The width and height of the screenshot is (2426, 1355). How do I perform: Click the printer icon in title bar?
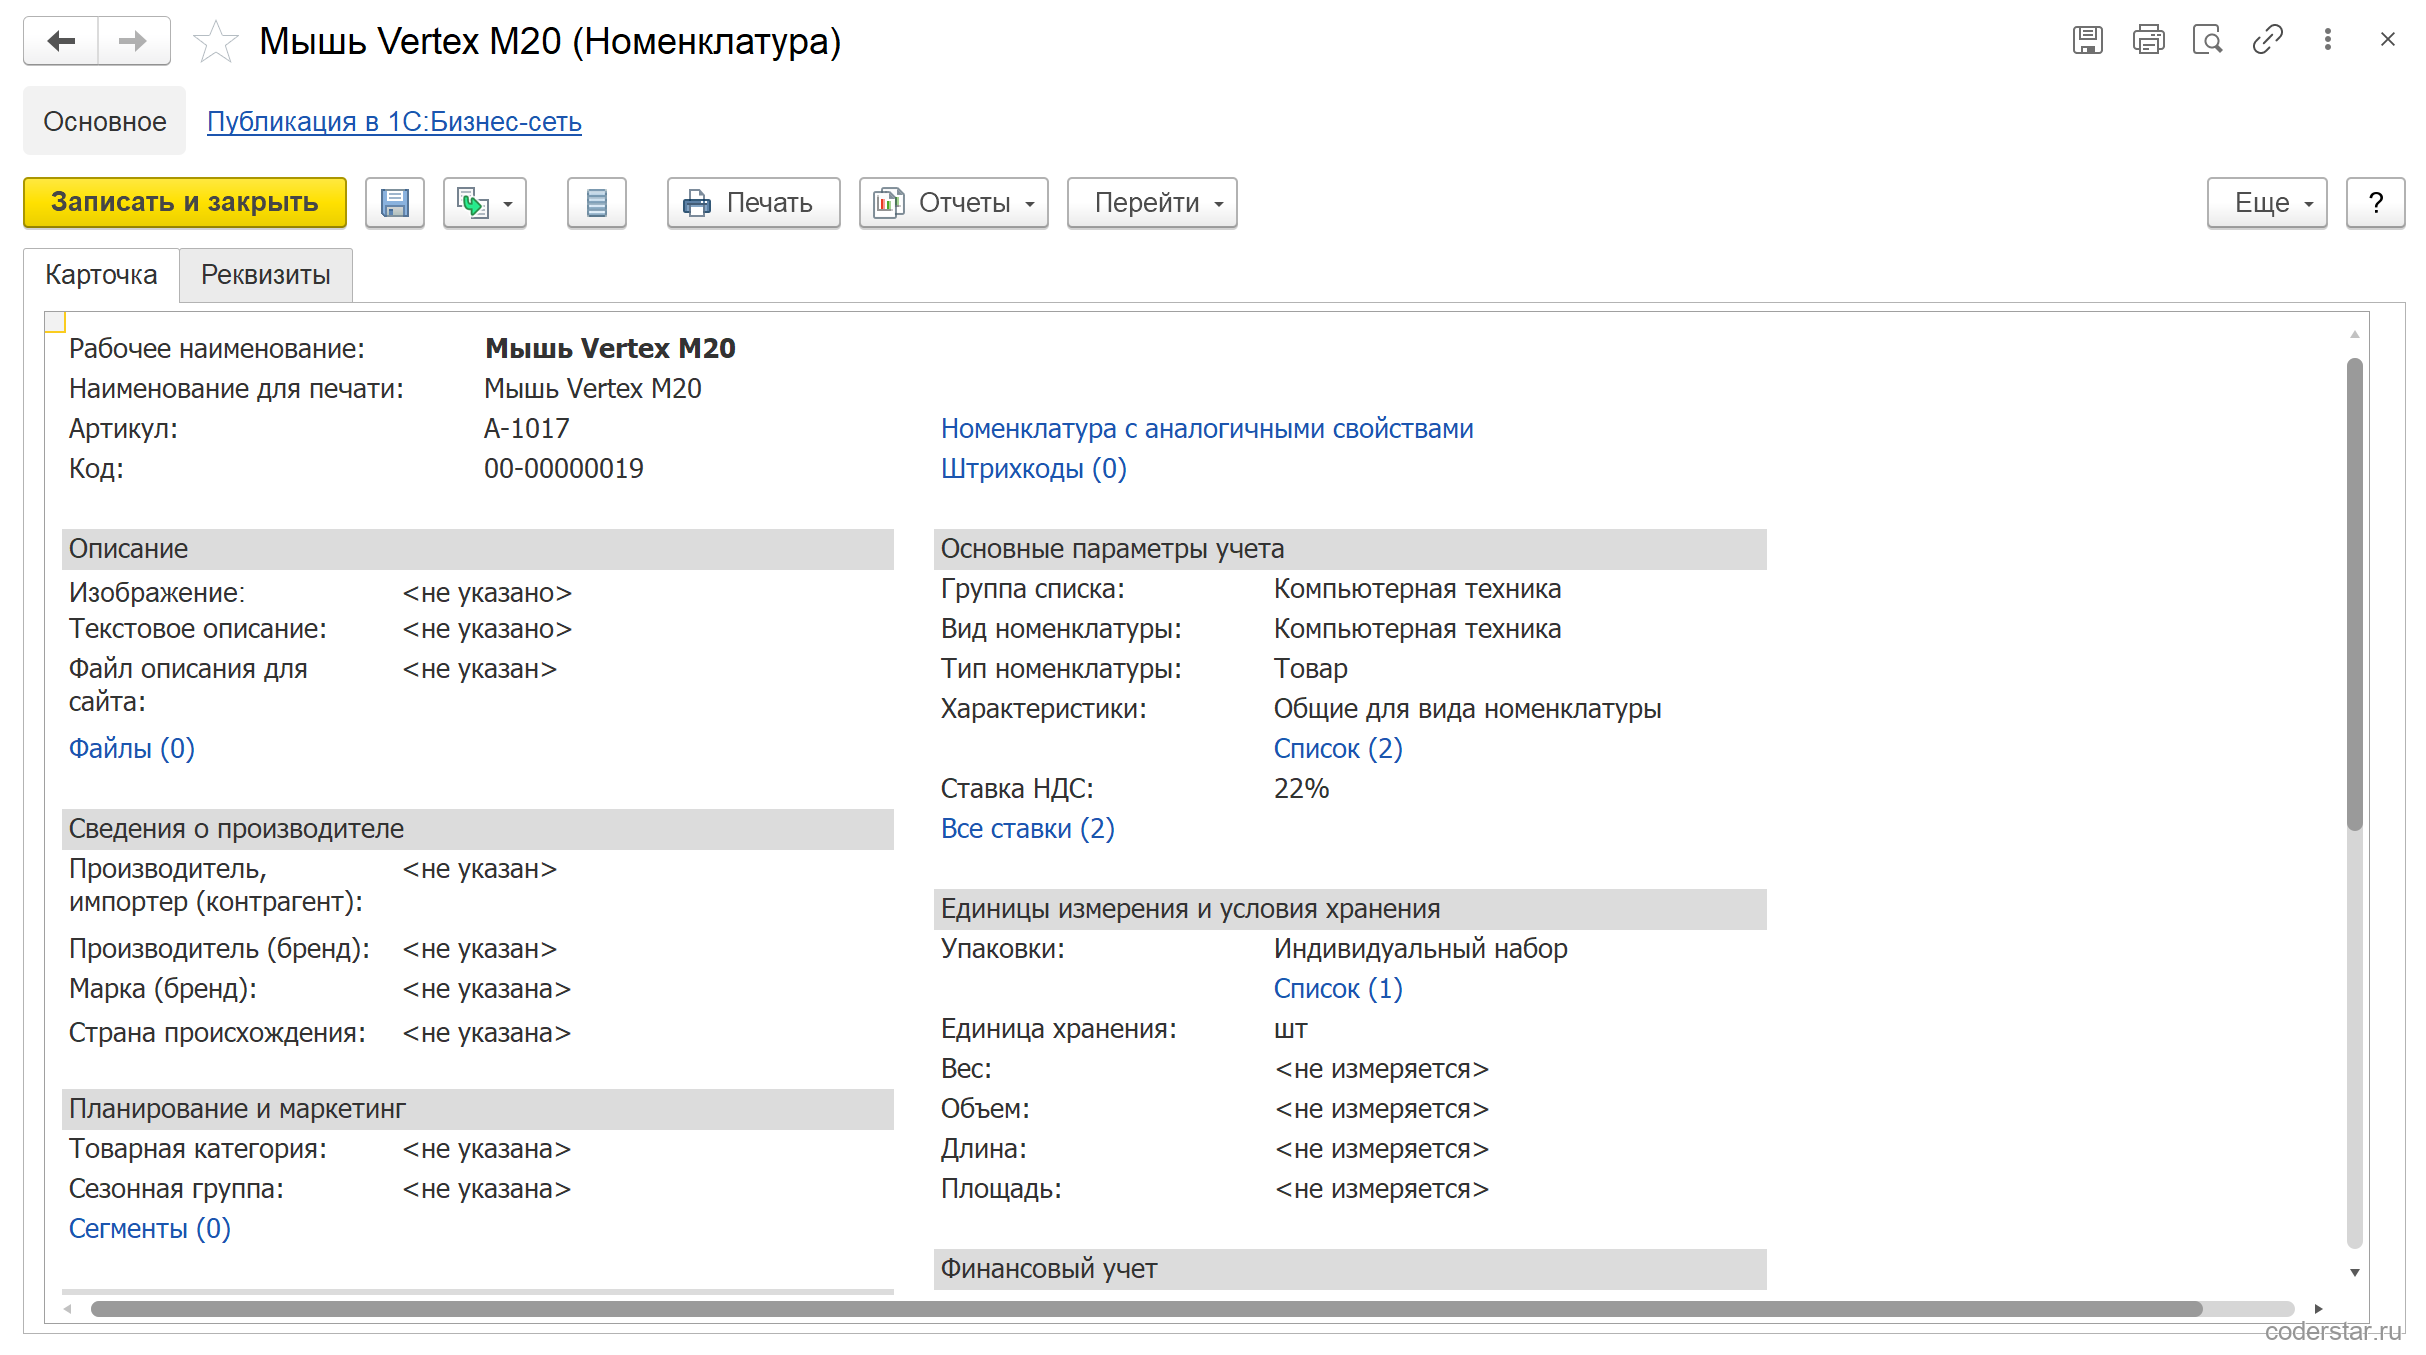(x=2148, y=40)
